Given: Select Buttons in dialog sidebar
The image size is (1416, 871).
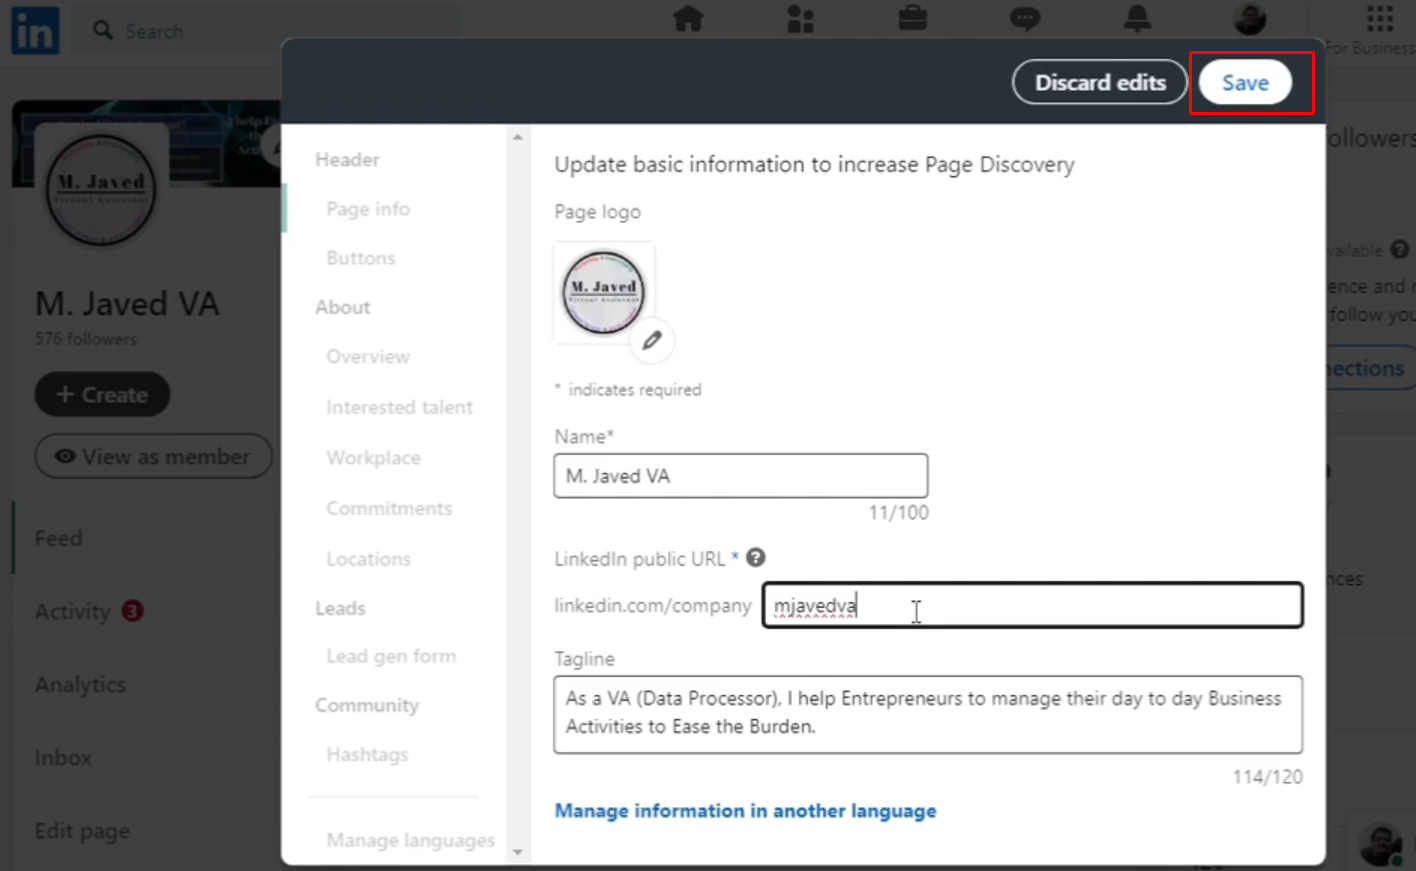Looking at the screenshot, I should (x=361, y=258).
